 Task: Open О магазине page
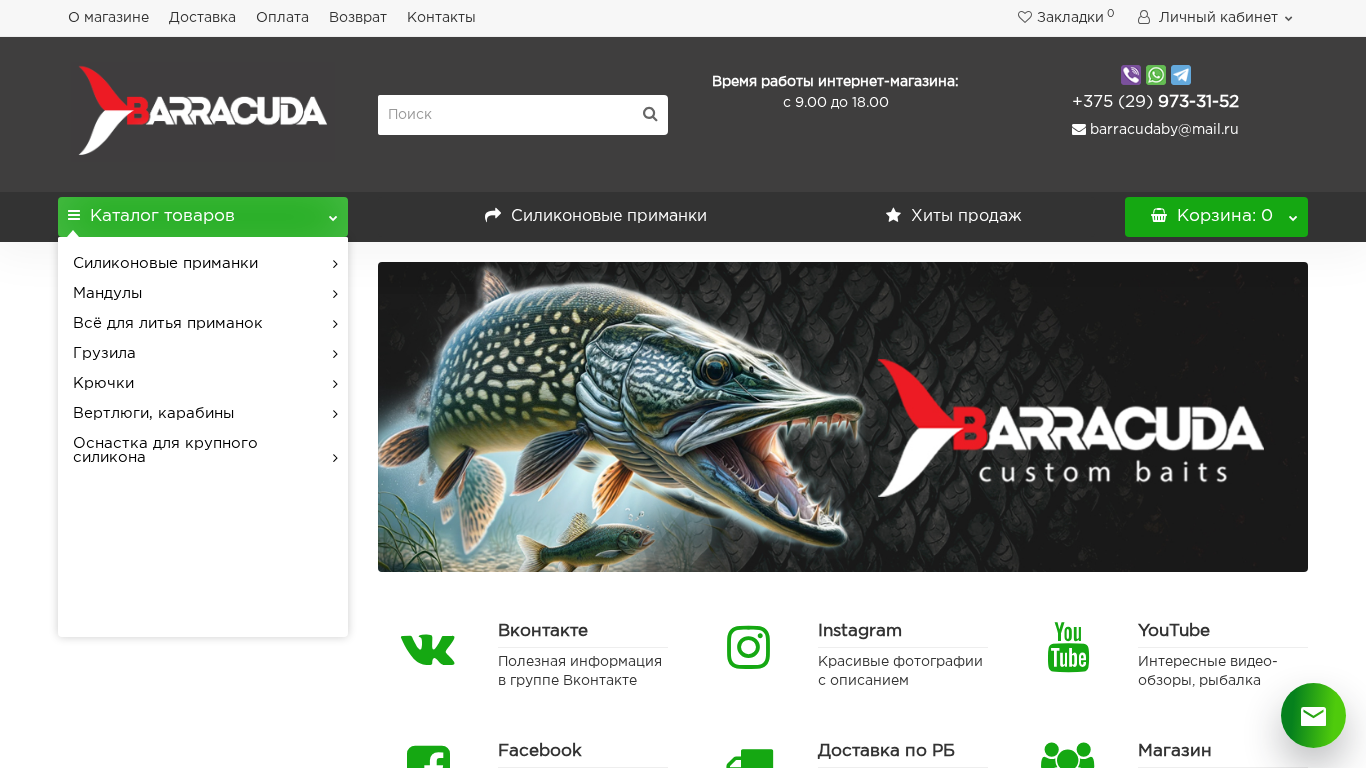pos(108,17)
